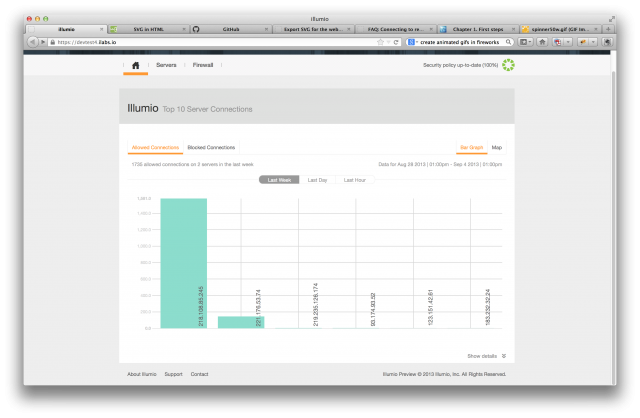This screenshot has width=640, height=418.
Task: Switch to SVG in HTML browser tab
Action: [149, 29]
